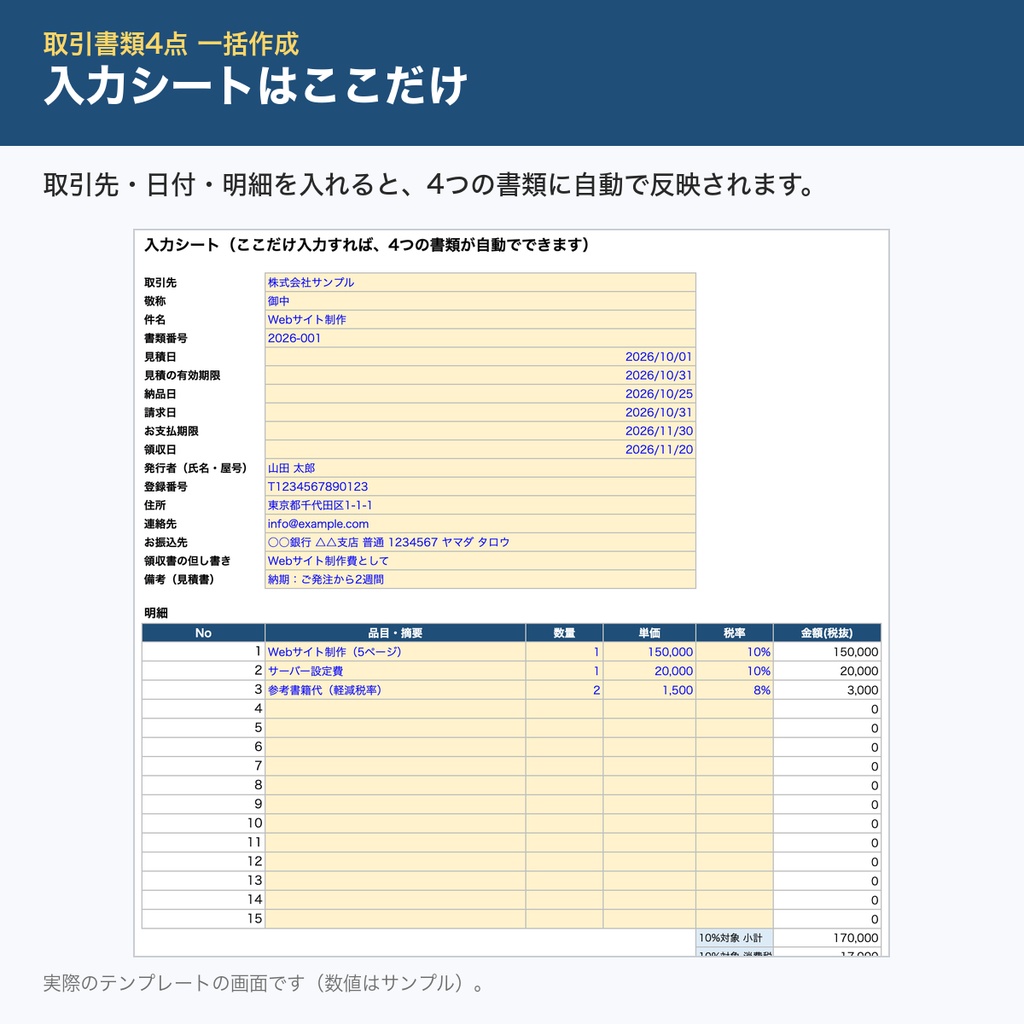Select the 連絡先 cell info@example.com

480,524
